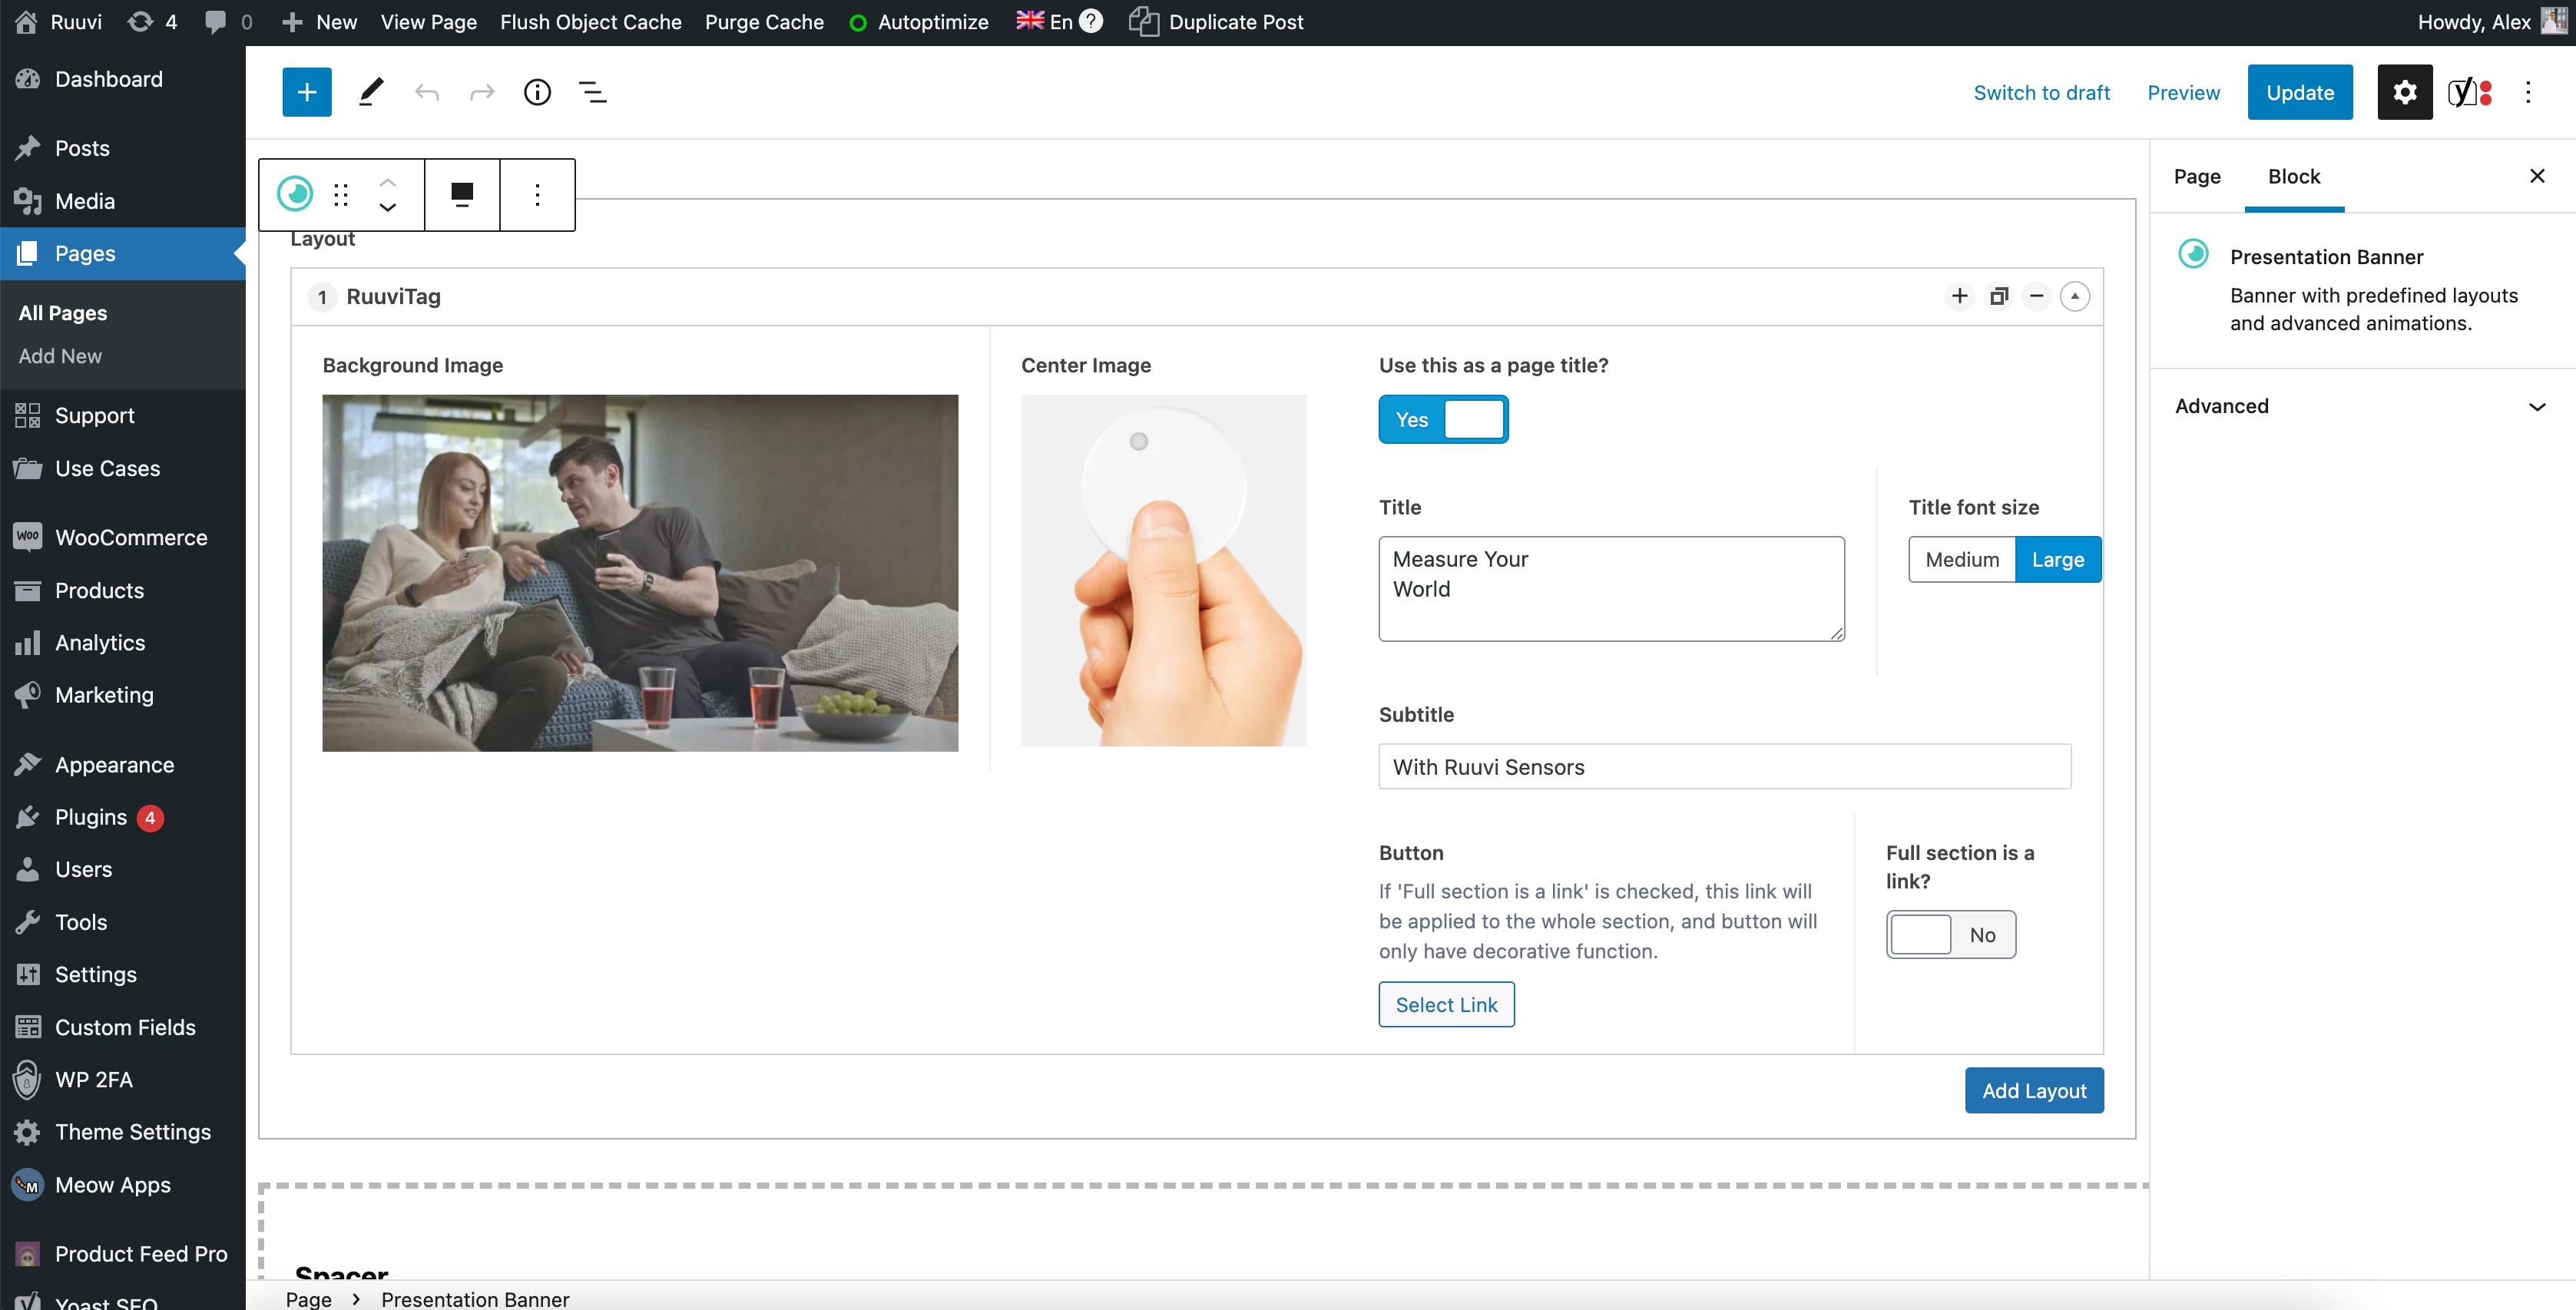Image resolution: width=2576 pixels, height=1310 pixels.
Task: Click View Page in admin bar
Action: pos(428,22)
